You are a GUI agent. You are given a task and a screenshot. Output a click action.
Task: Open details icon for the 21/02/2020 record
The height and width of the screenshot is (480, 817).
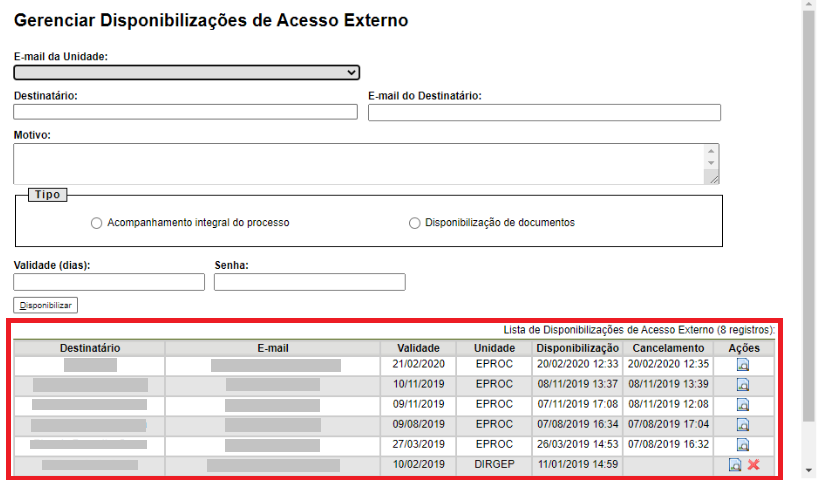pos(743,365)
